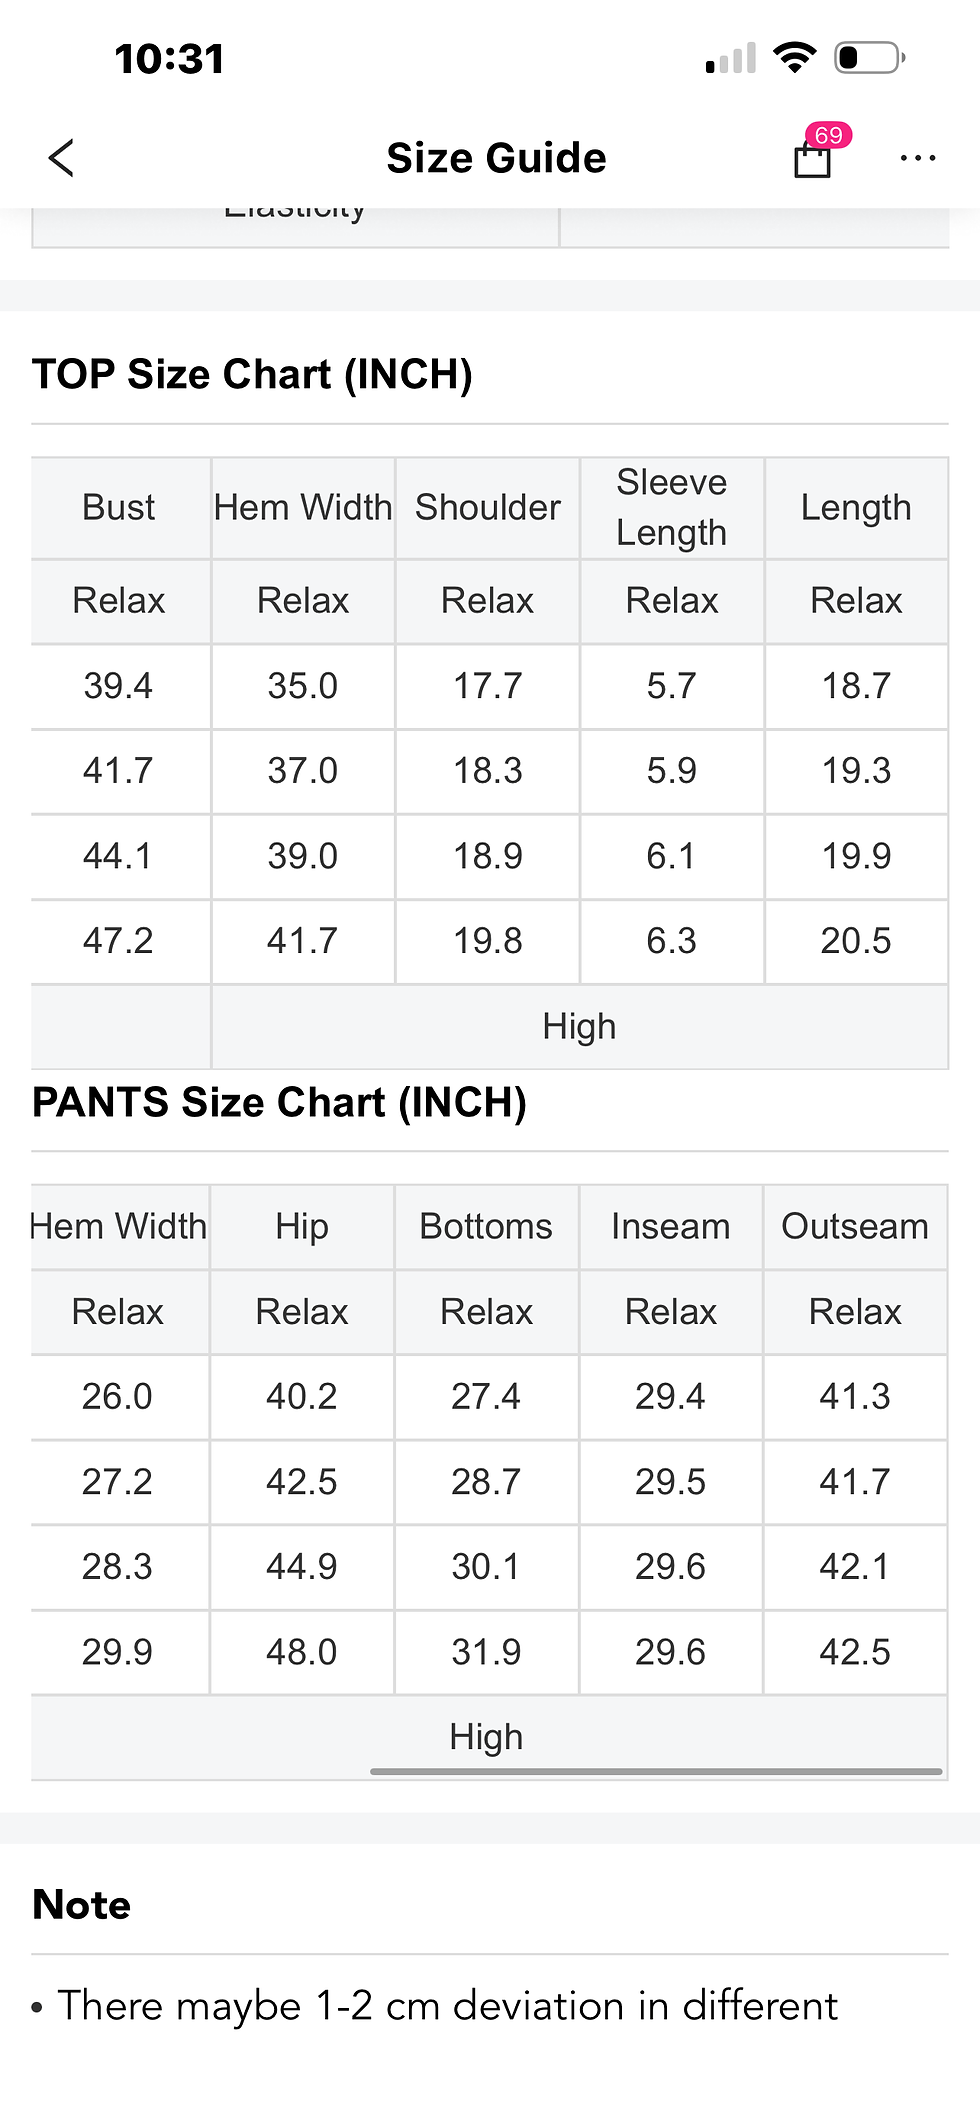Tap the 10:31 clock in status bar
The height and width of the screenshot is (2120, 980).
click(170, 59)
